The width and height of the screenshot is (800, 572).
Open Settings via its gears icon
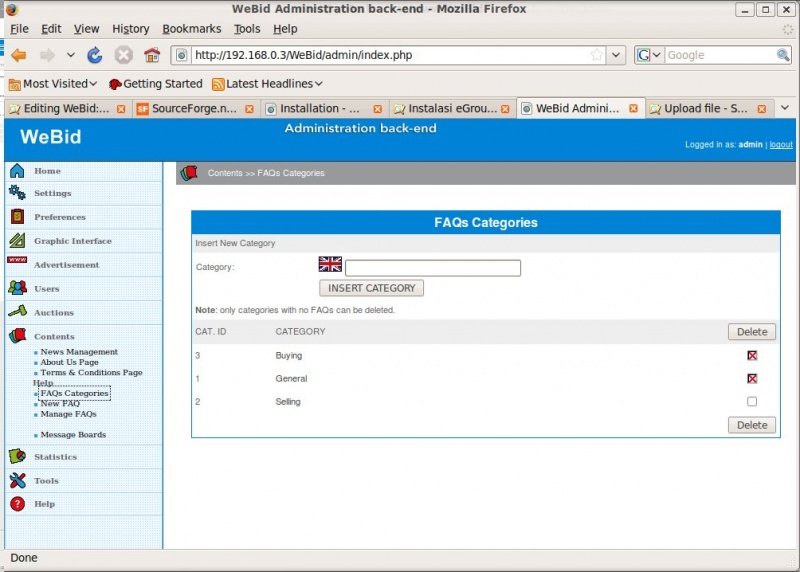click(x=17, y=193)
